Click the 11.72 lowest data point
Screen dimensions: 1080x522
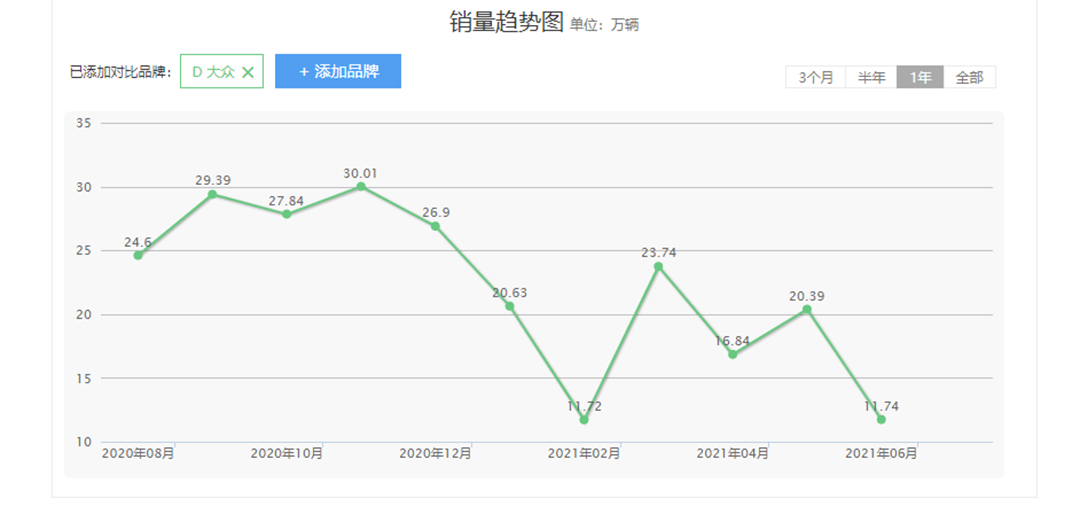tap(584, 420)
